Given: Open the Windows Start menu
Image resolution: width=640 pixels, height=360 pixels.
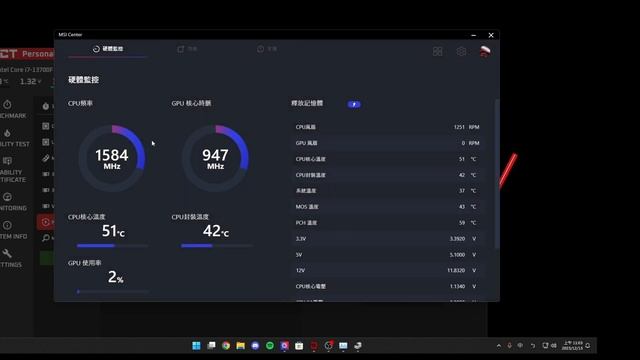Looking at the screenshot, I should tap(196, 346).
